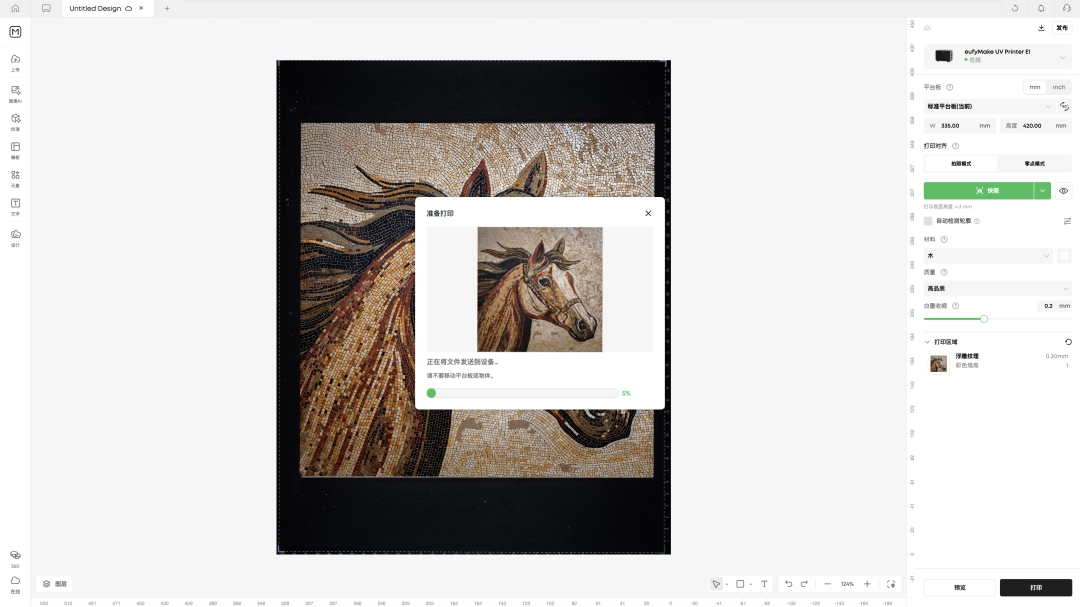Open the Image AI (图像AI) sidebar tool
Image resolution: width=1080 pixels, height=607 pixels.
(x=15, y=94)
